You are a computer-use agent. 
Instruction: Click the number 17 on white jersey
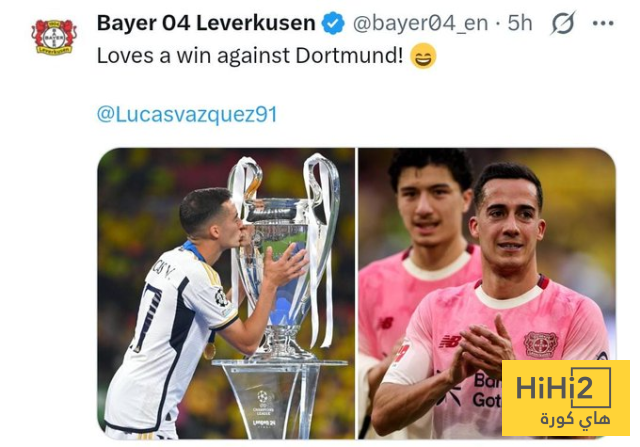click(146, 318)
